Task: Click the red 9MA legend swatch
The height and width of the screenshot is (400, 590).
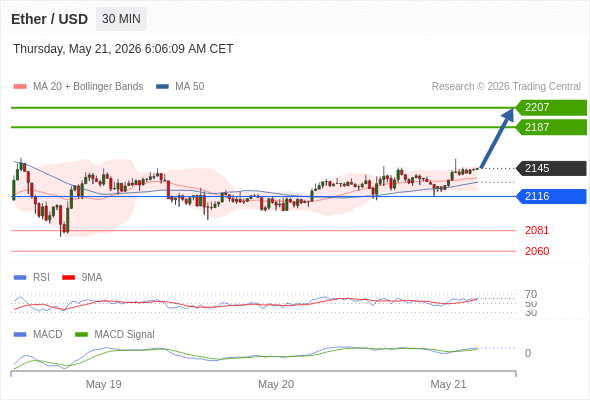Action: 68,278
